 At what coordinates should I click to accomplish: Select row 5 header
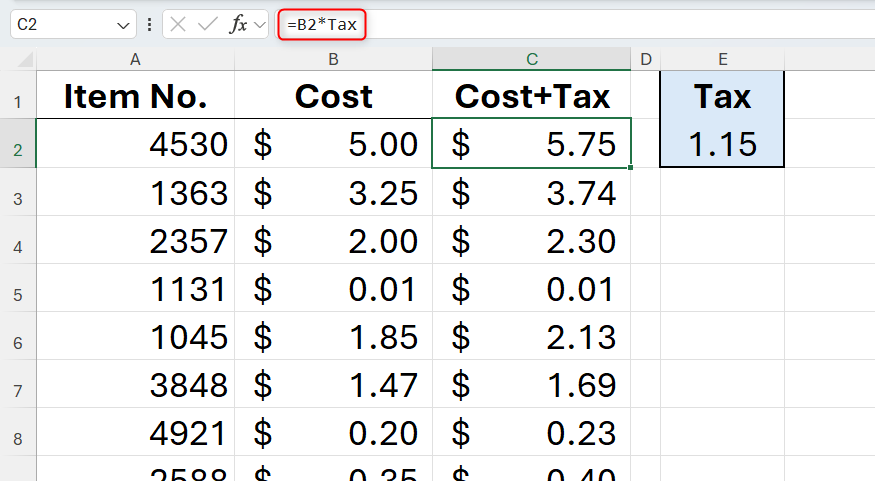click(x=18, y=288)
